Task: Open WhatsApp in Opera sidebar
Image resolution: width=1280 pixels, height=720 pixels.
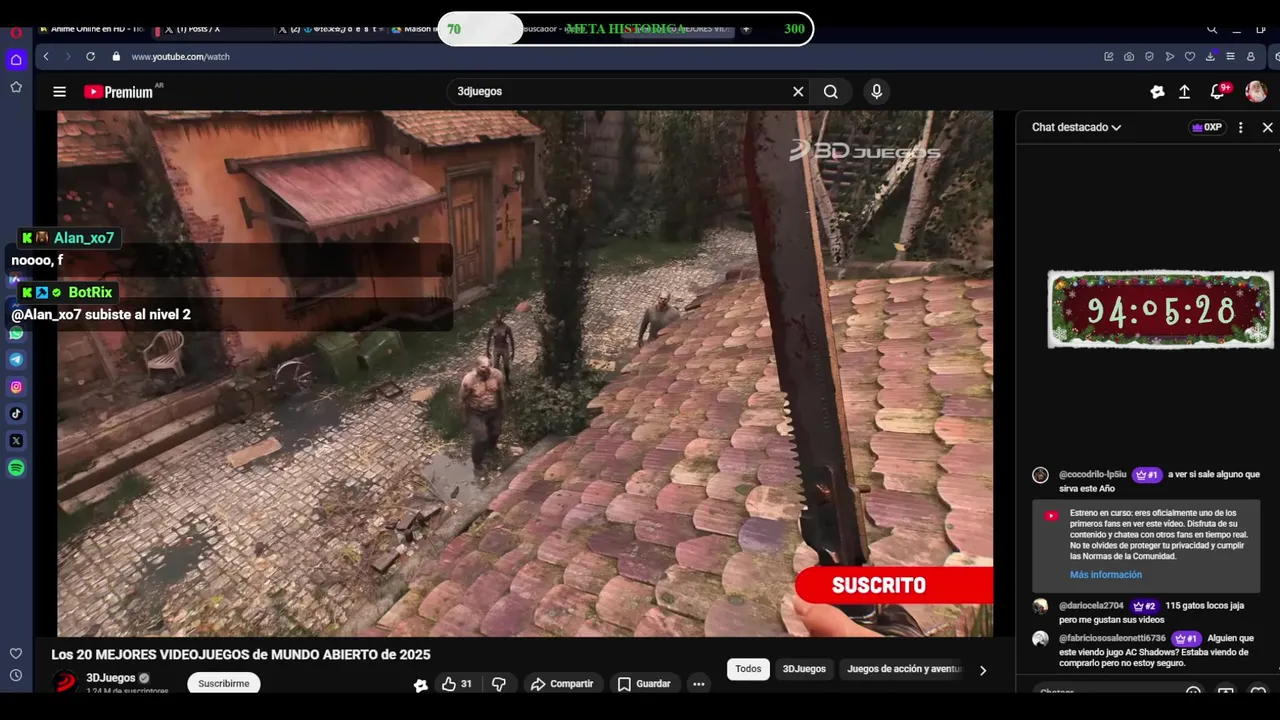Action: click(16, 333)
